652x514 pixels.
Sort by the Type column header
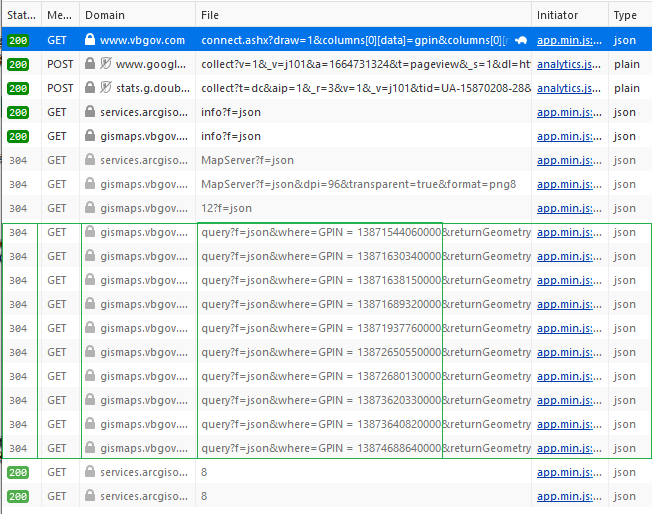625,15
